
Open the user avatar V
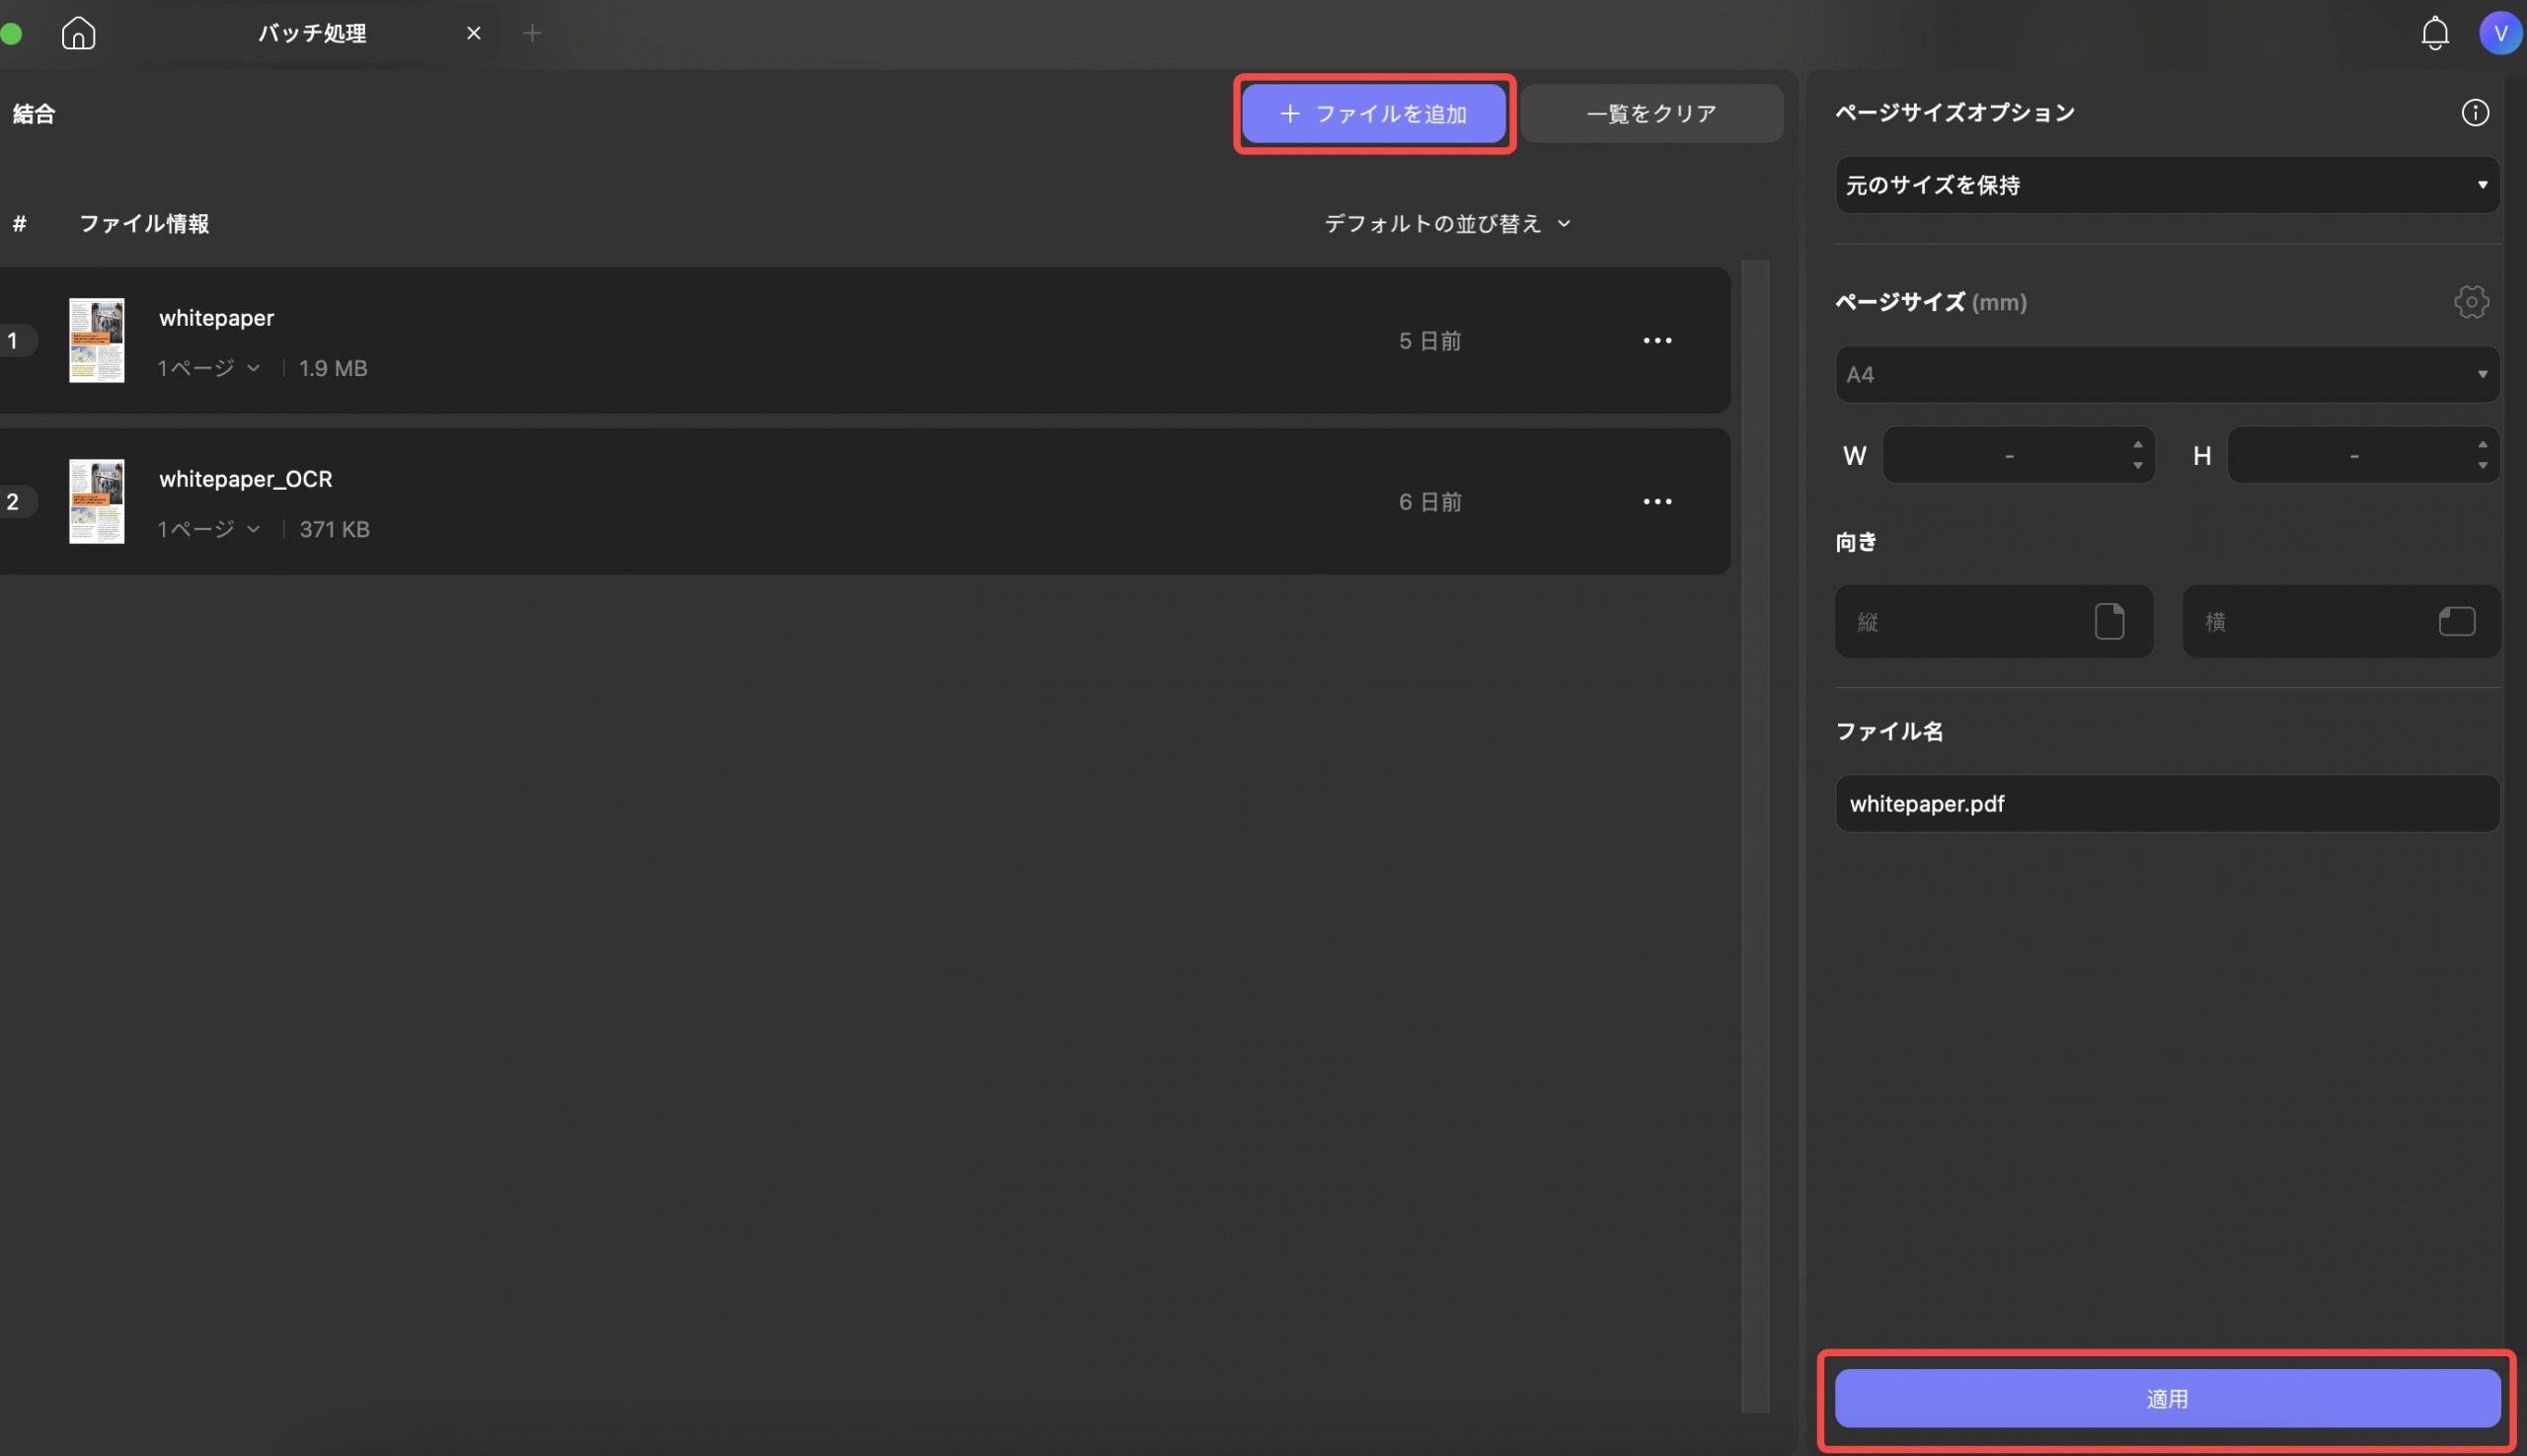click(2500, 33)
